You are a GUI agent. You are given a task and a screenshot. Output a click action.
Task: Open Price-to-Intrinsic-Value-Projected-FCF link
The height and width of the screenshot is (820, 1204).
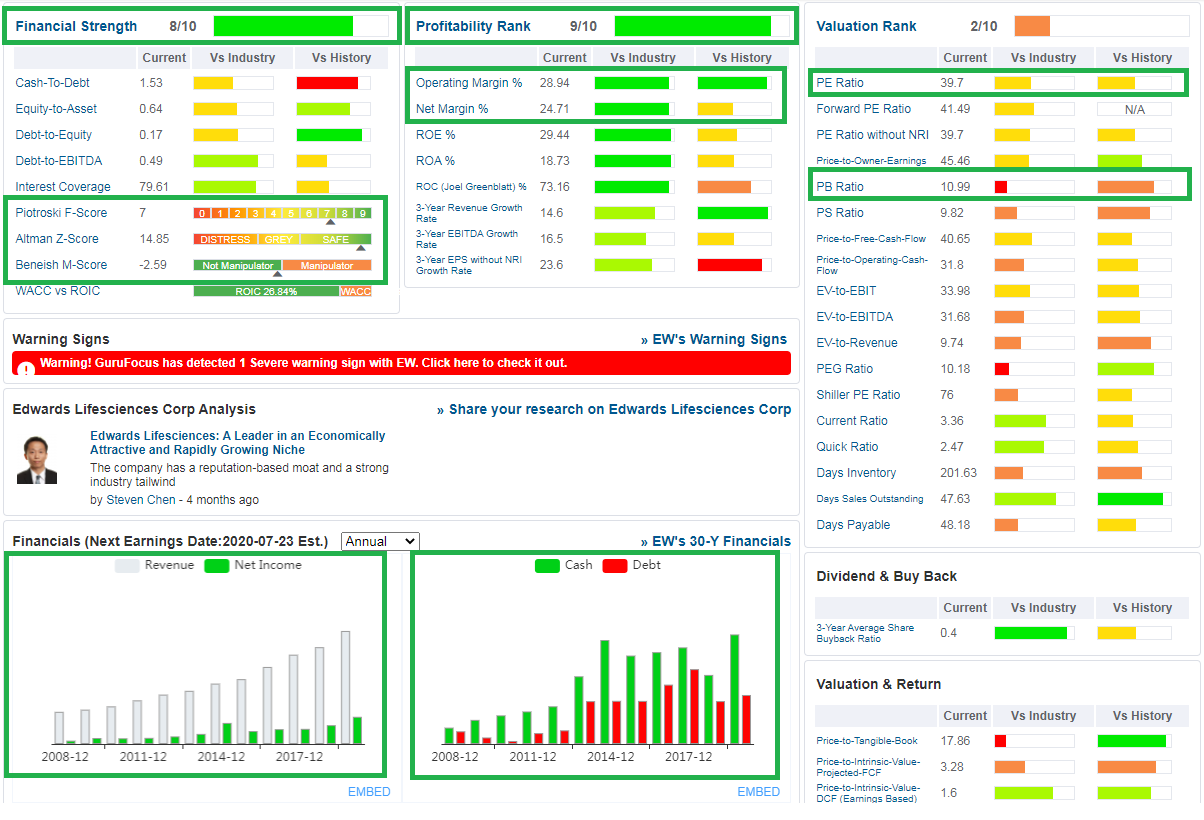point(868,767)
